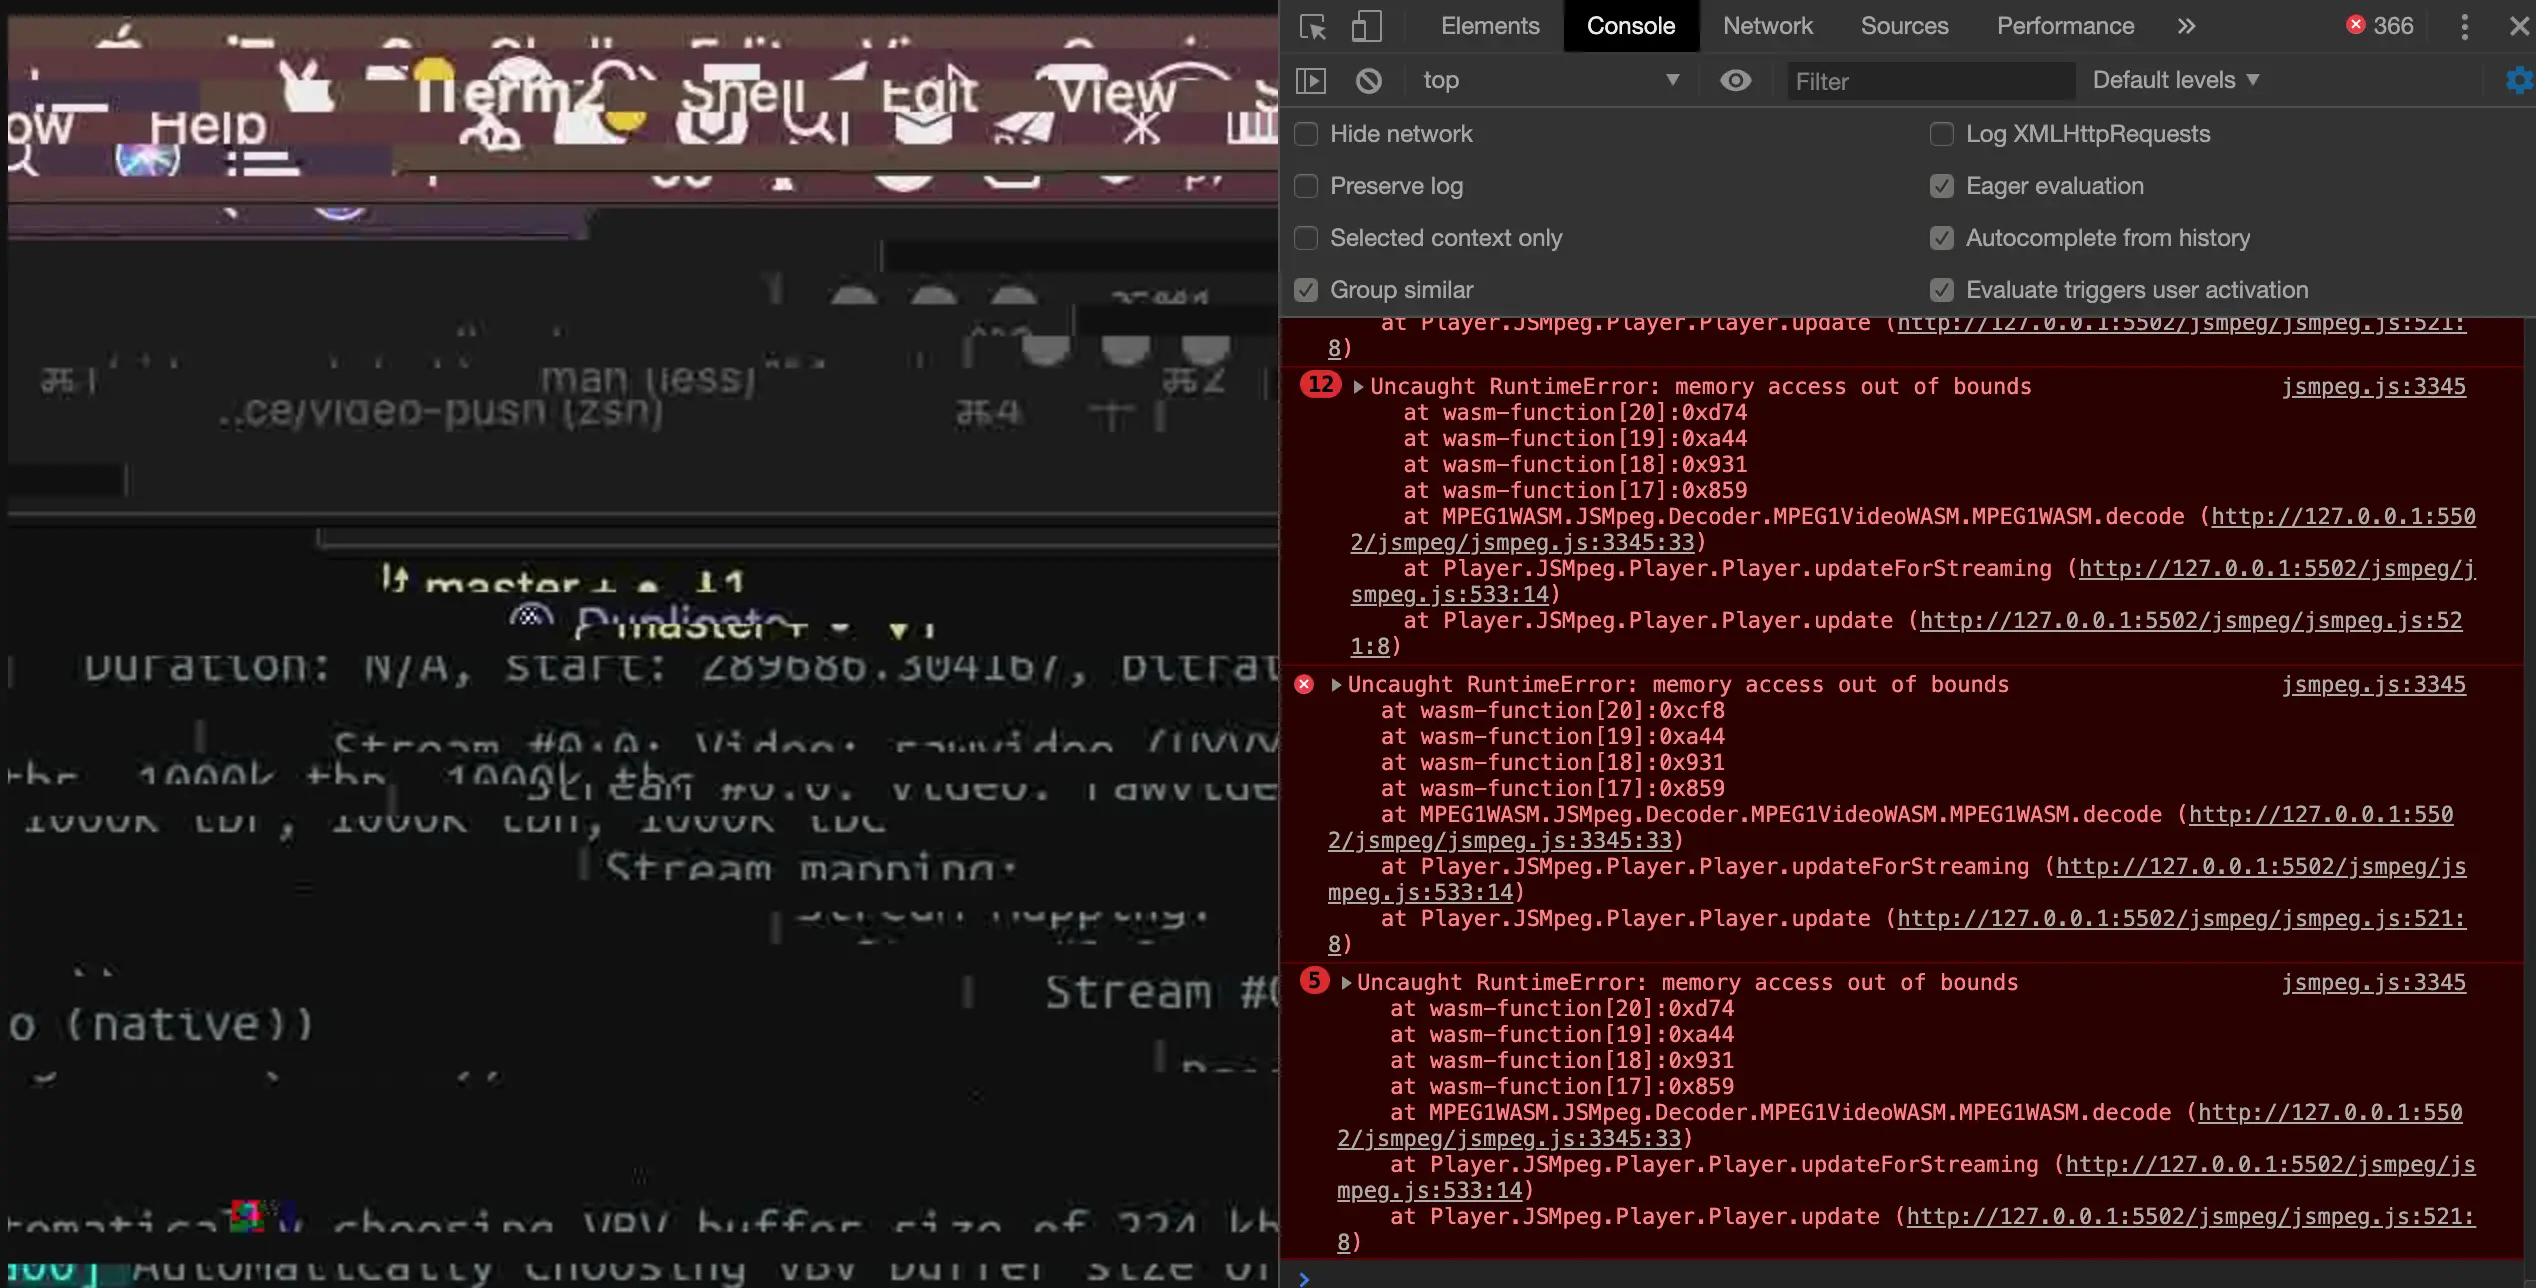
Task: Click the 366 errors counter badge
Action: pos(2380,26)
